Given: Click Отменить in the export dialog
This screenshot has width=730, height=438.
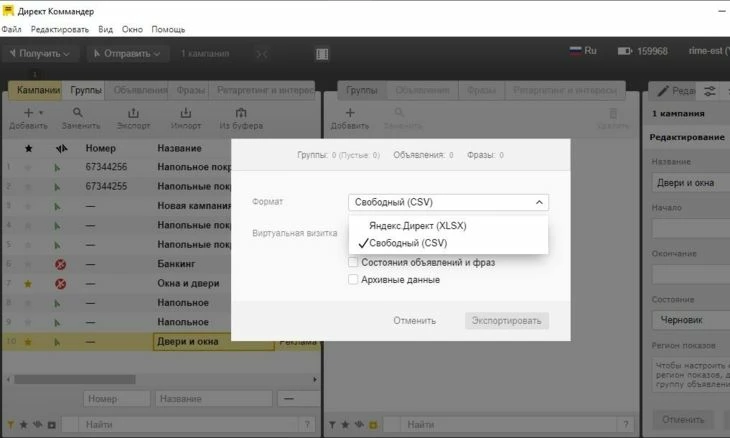Looking at the screenshot, I should tap(414, 321).
